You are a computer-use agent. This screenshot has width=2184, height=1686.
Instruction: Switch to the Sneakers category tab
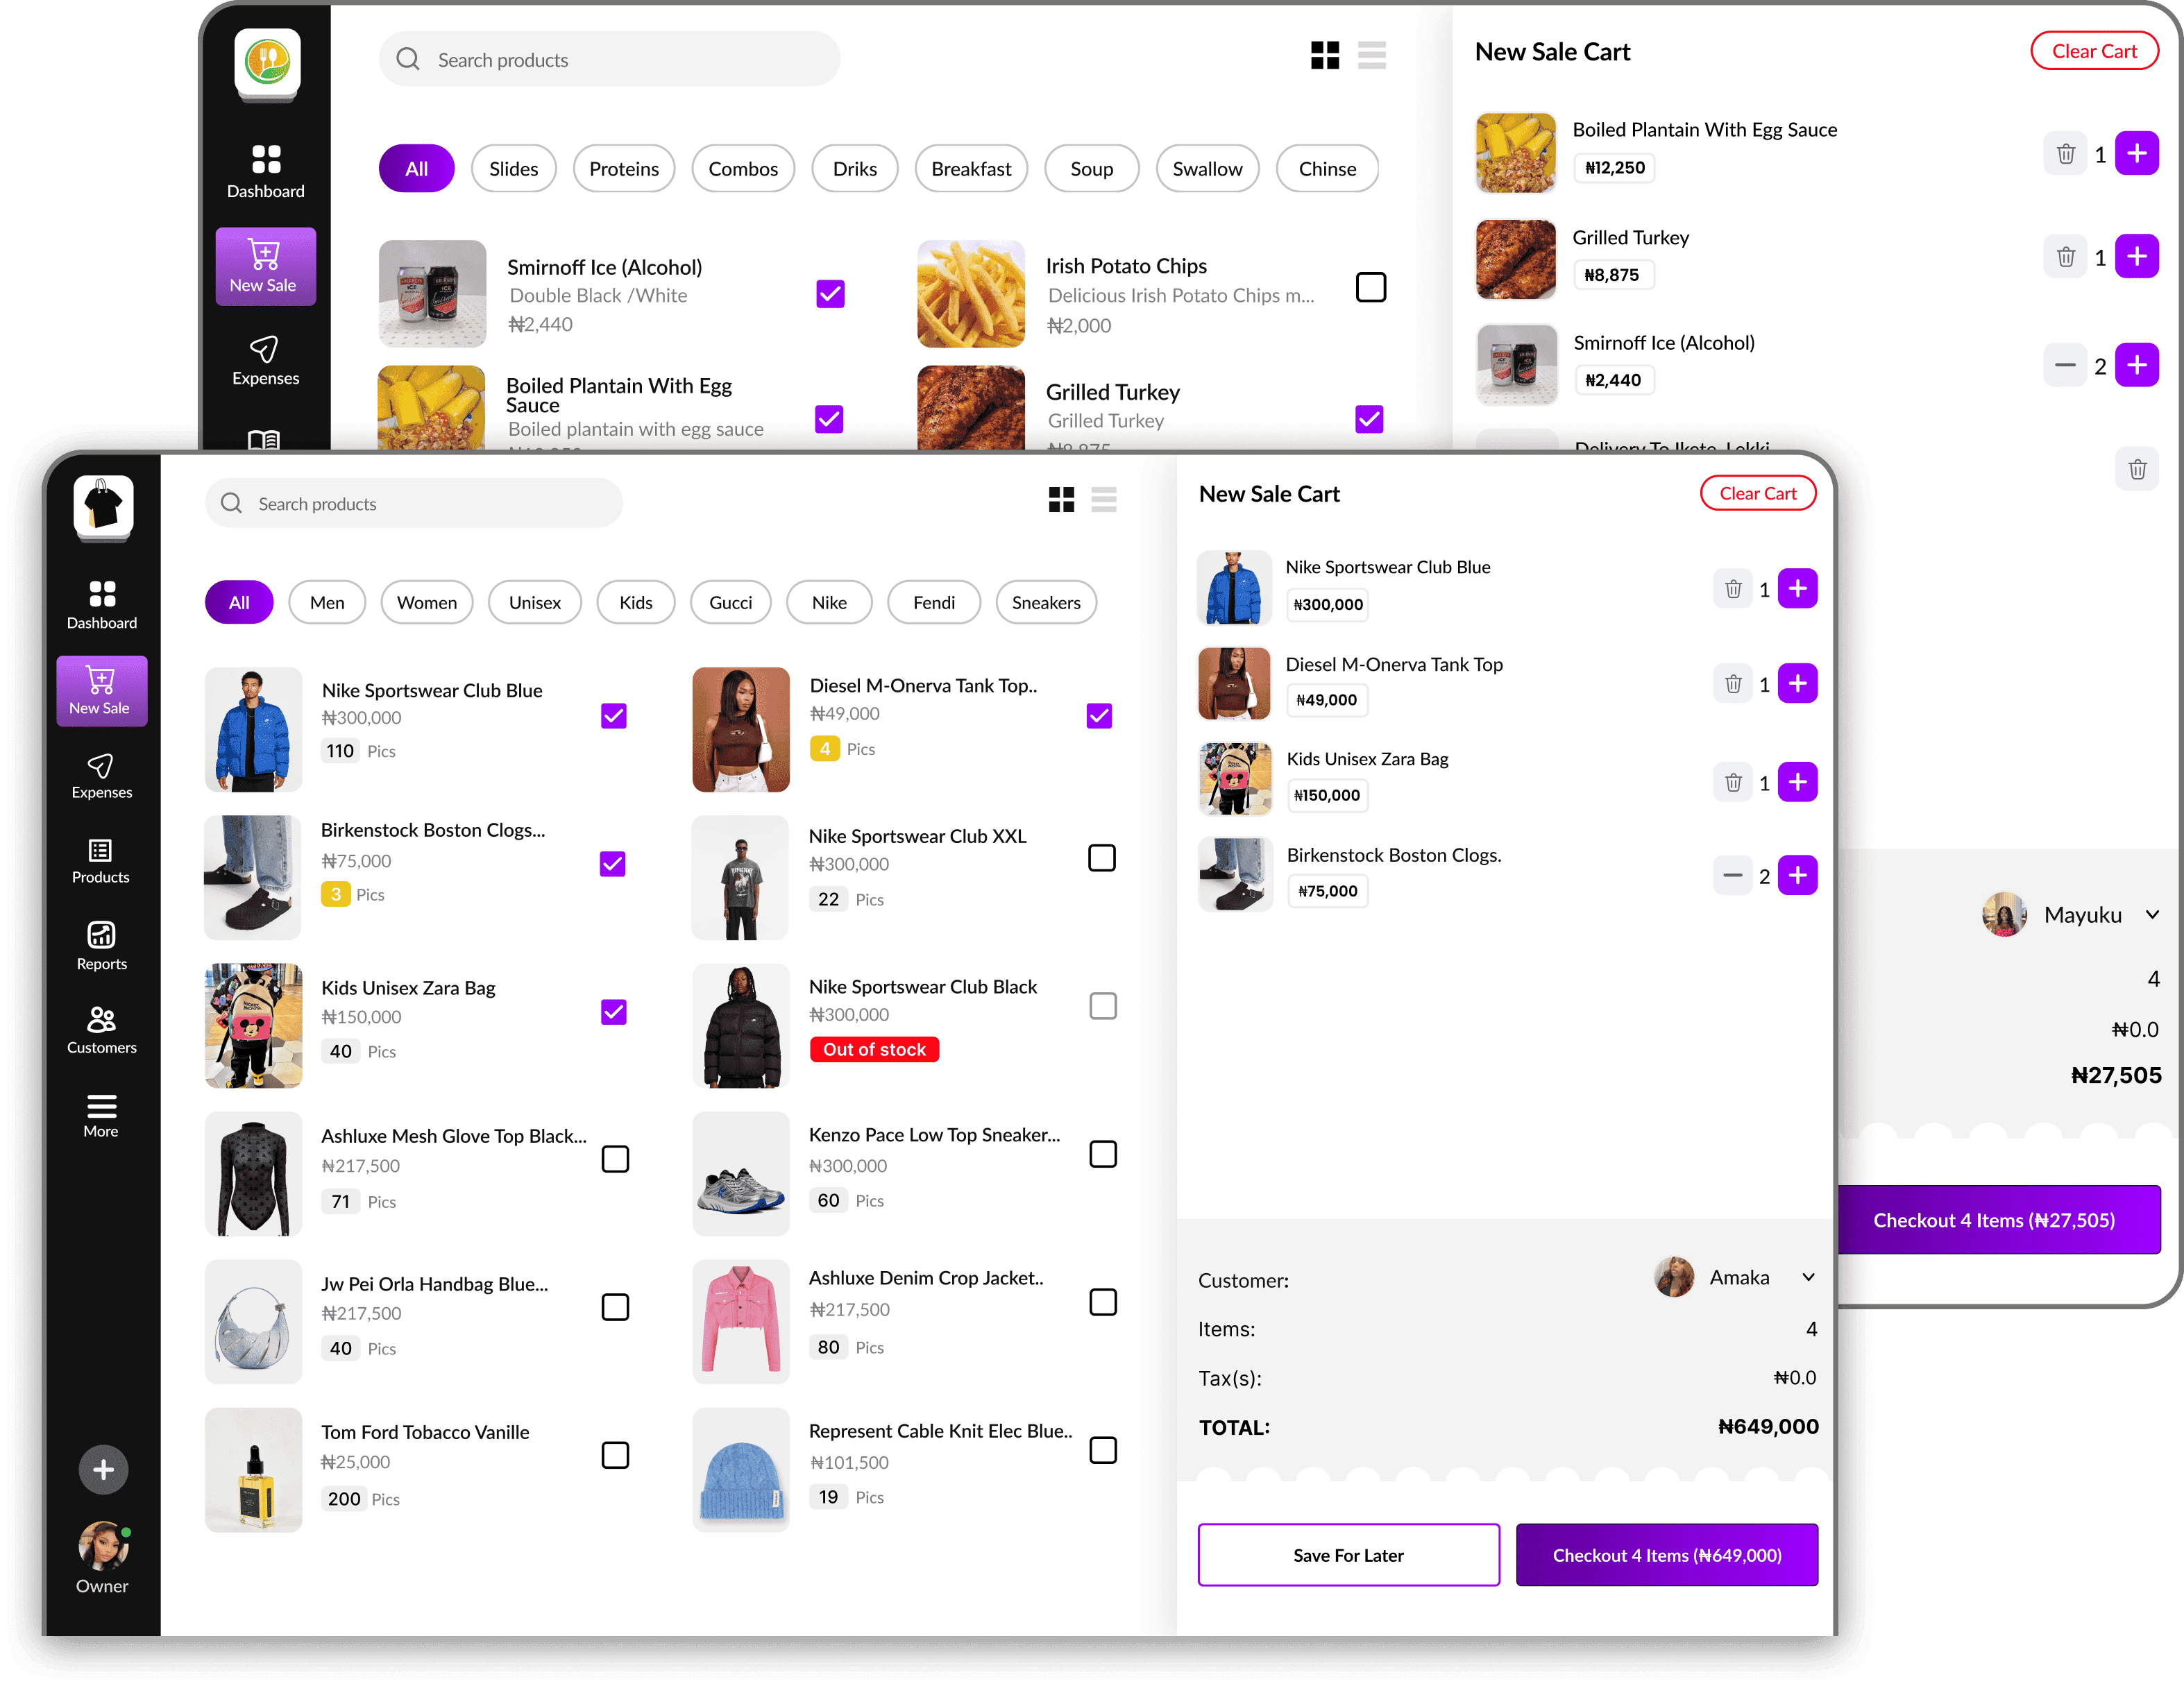pos(1046,602)
